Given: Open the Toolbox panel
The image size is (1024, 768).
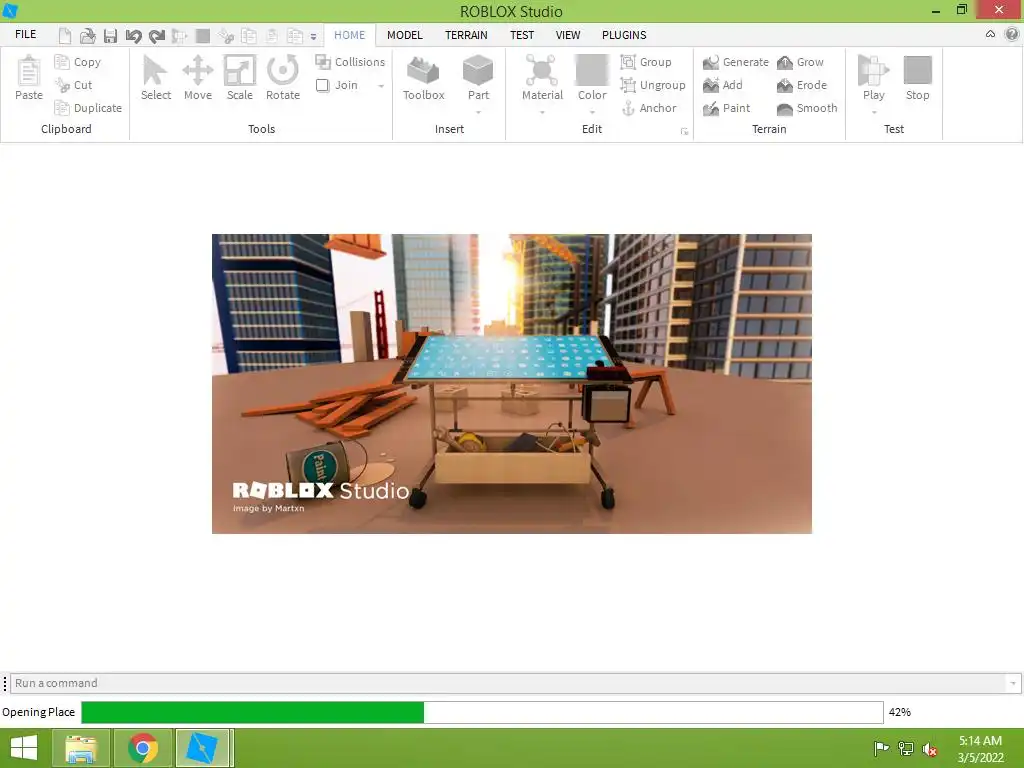Looking at the screenshot, I should 424,78.
